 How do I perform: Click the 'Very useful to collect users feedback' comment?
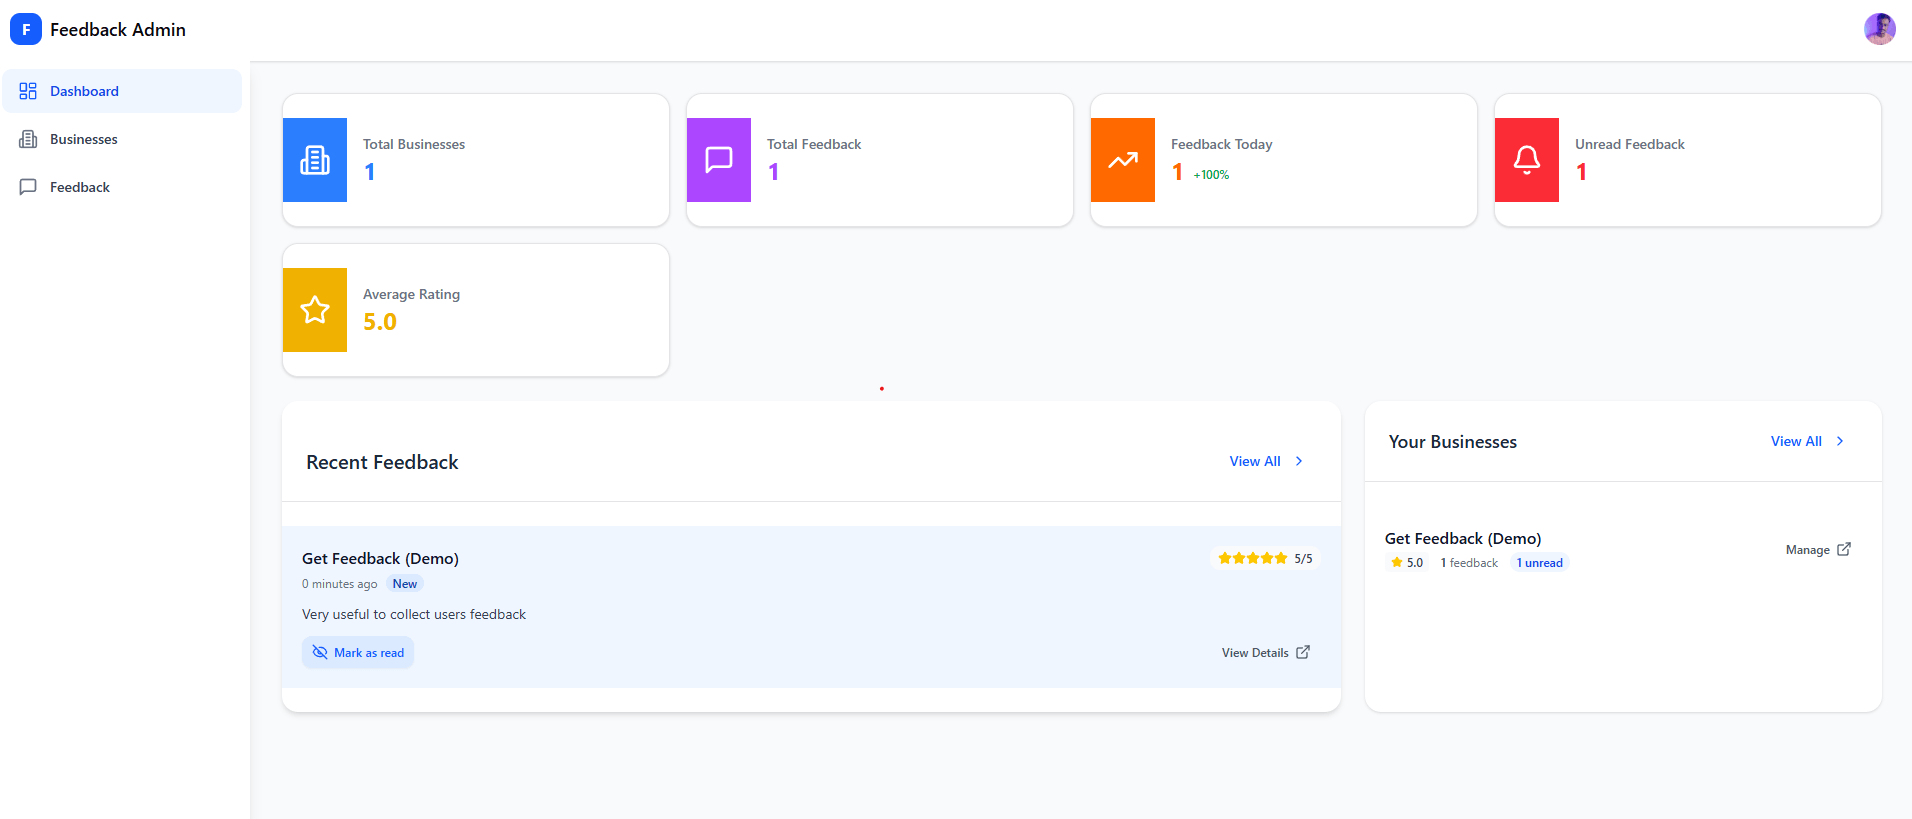pyautogui.click(x=414, y=614)
